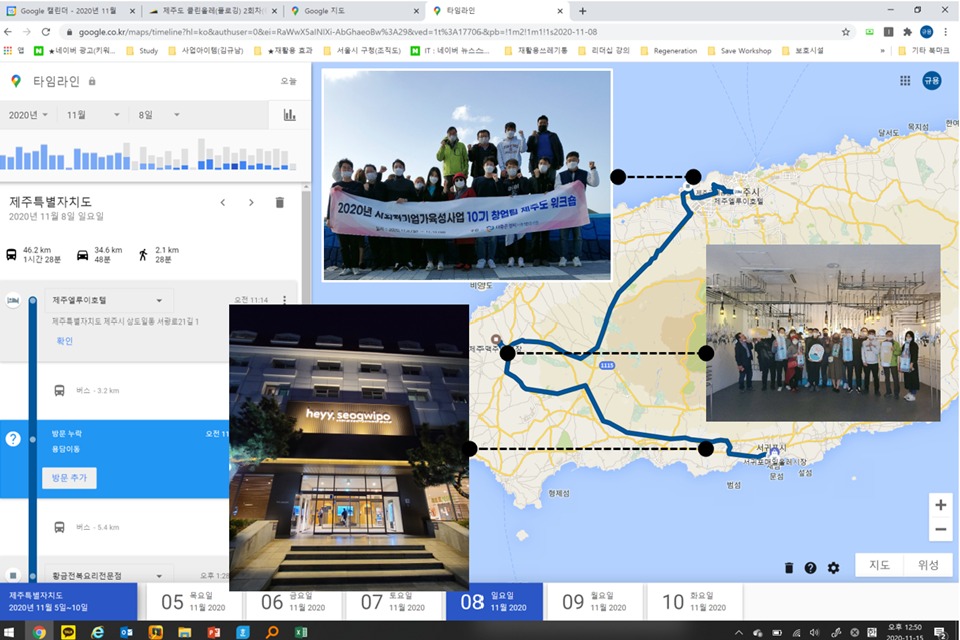This screenshot has height=640, width=960.
Task: Select day 10 화요일 in date strip
Action: pos(693,601)
